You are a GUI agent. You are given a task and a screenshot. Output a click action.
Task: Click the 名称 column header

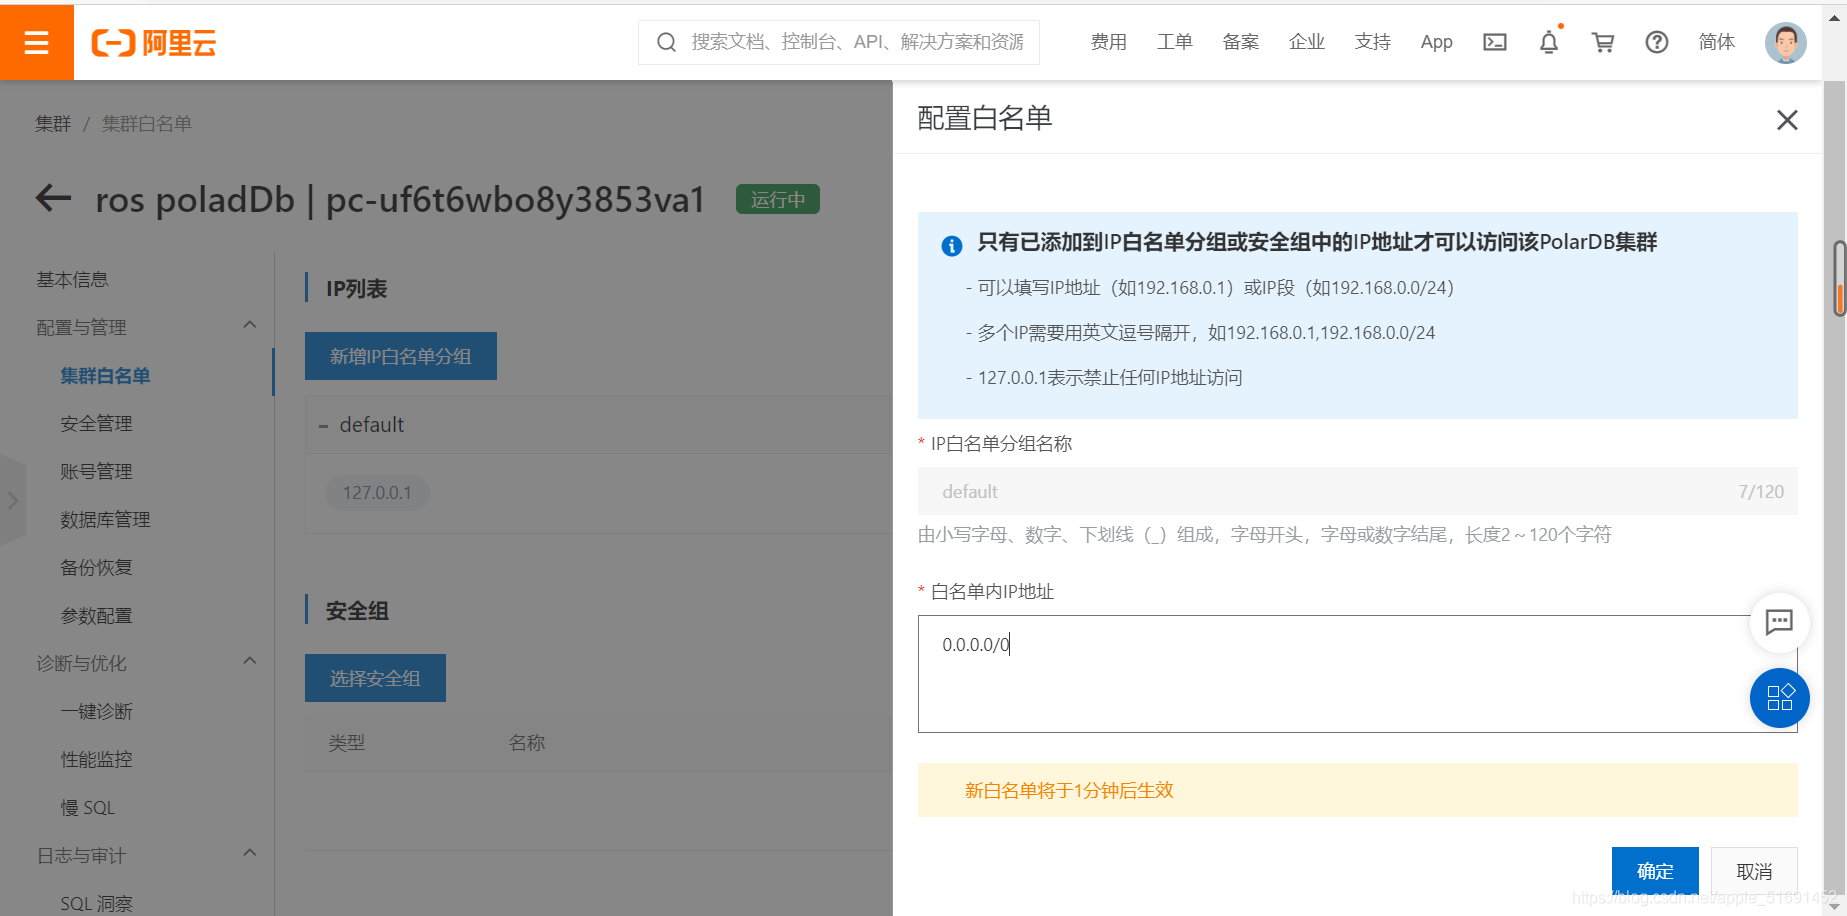point(527,743)
